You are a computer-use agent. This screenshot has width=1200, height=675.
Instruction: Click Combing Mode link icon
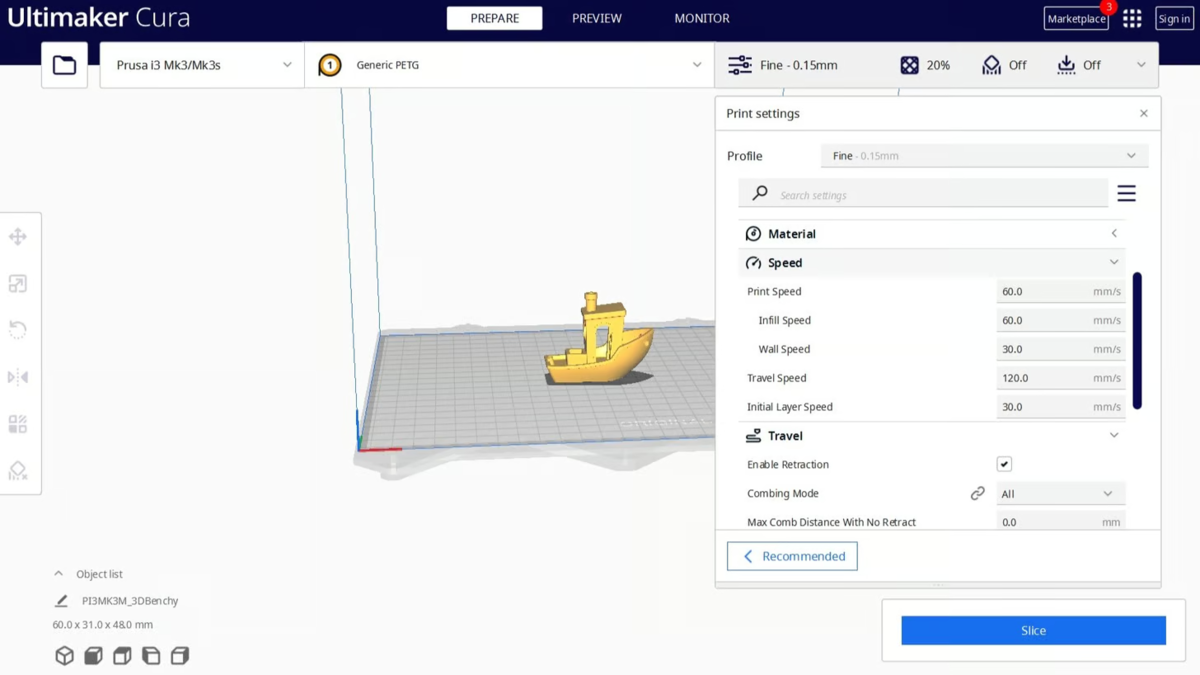coord(977,493)
